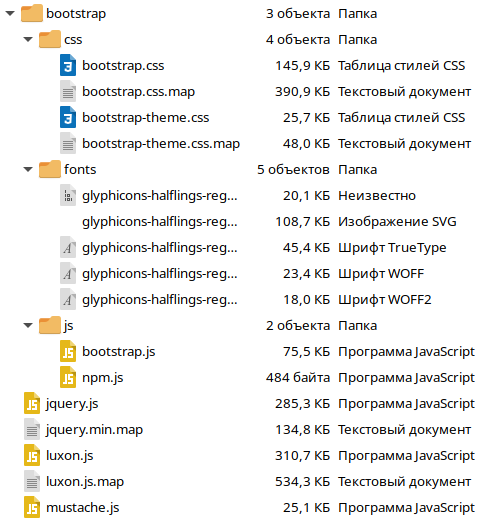The height and width of the screenshot is (523, 482).
Task: Click the 285,3 КБ size value
Action: (x=303, y=404)
